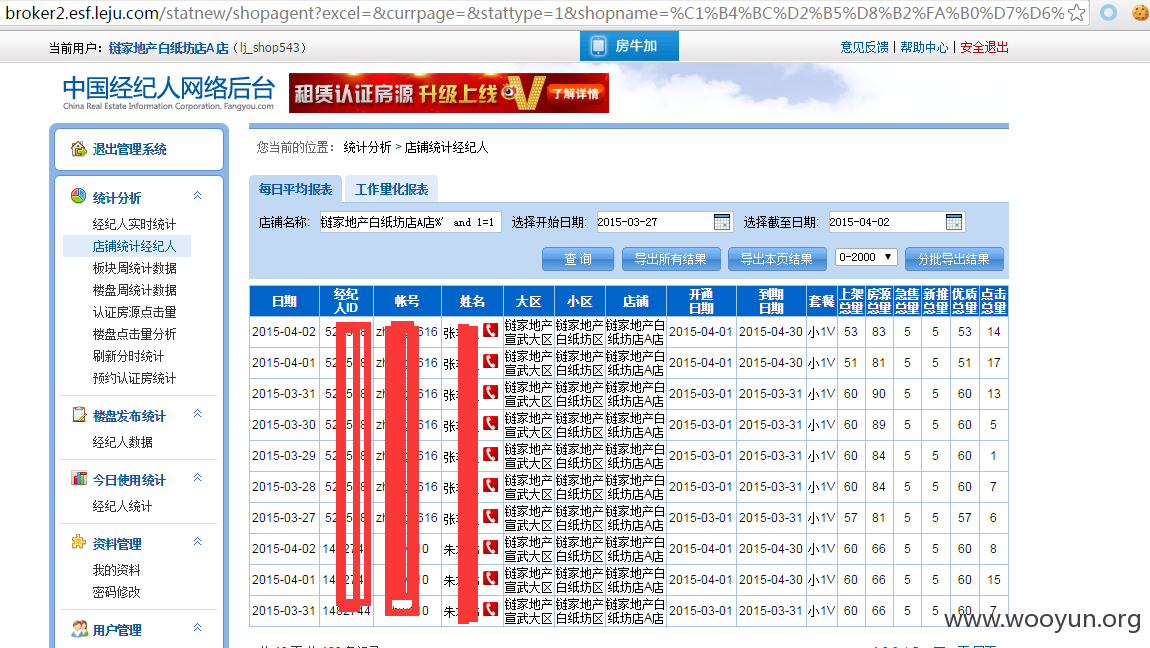Open 预约认证房统计 sidebar item
The height and width of the screenshot is (648, 1150).
click(x=134, y=378)
